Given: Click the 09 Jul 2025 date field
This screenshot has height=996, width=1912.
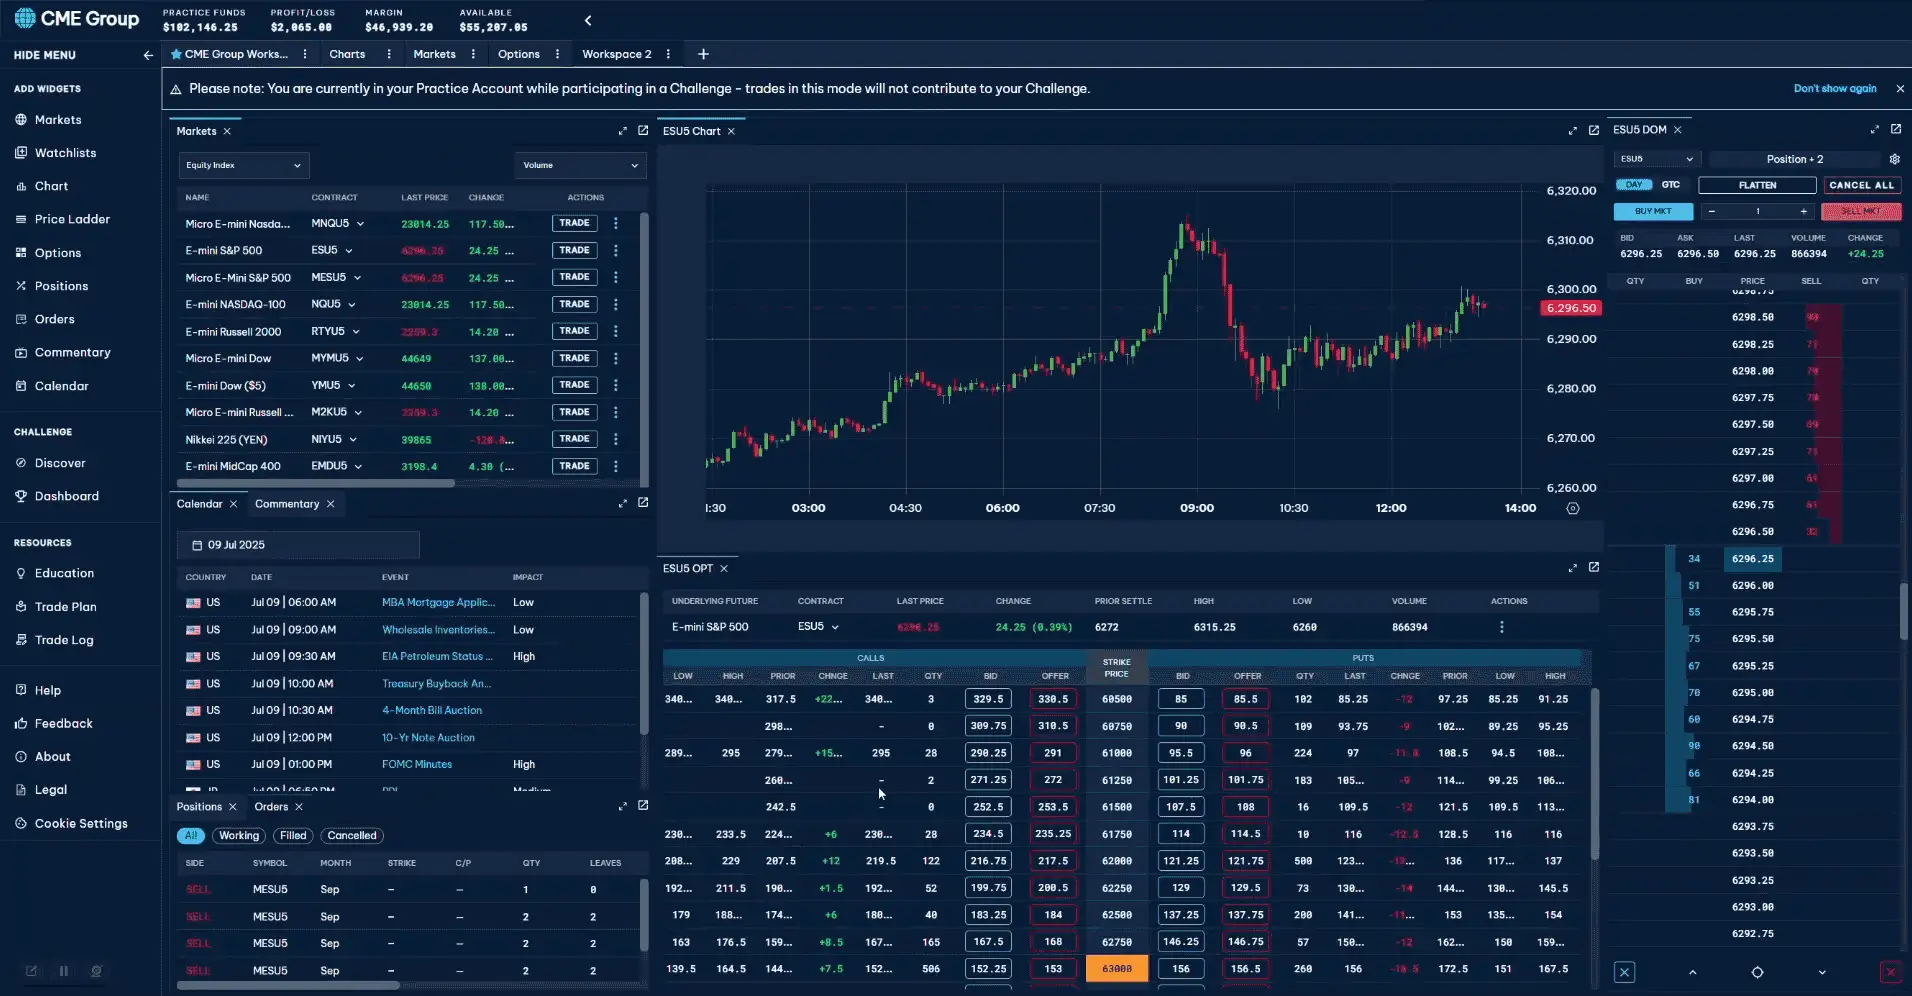Looking at the screenshot, I should click(x=298, y=545).
